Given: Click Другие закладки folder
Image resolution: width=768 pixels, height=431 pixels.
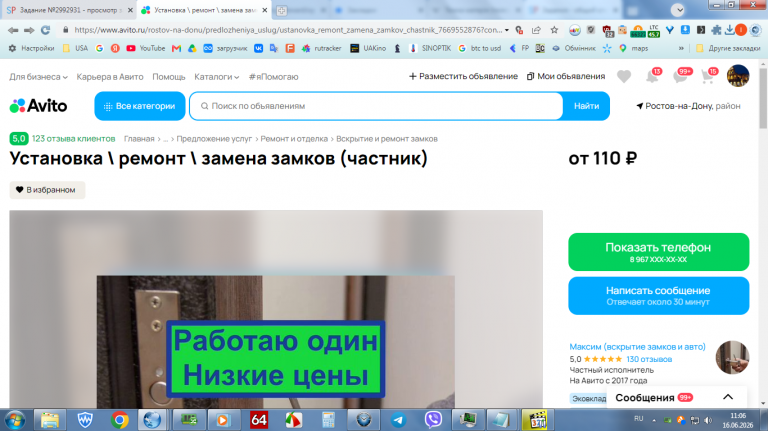Looking at the screenshot, I should [x=728, y=48].
